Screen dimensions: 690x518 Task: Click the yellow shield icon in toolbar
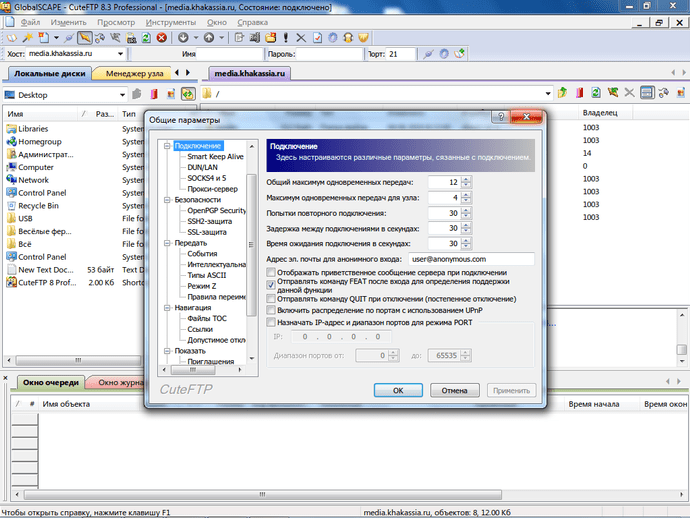[363, 38]
